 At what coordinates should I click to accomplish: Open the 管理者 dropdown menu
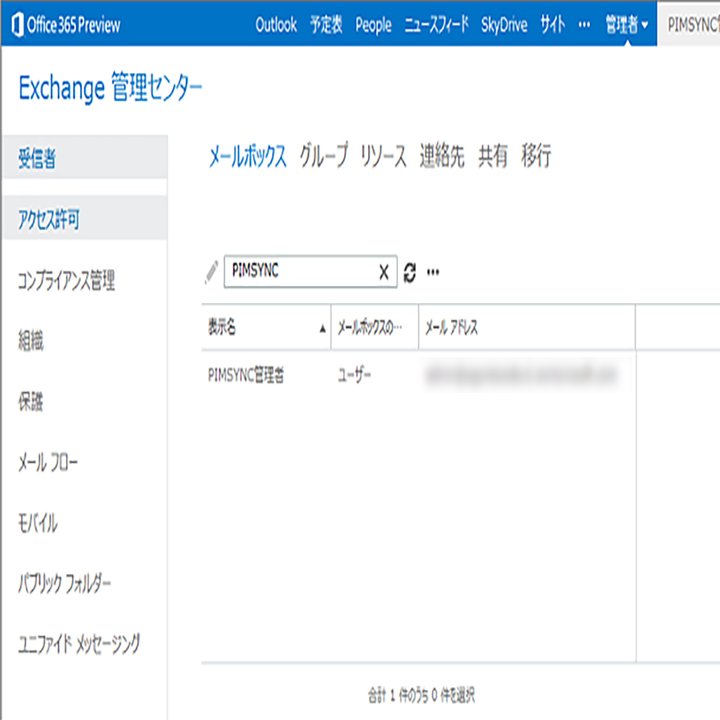tap(627, 24)
